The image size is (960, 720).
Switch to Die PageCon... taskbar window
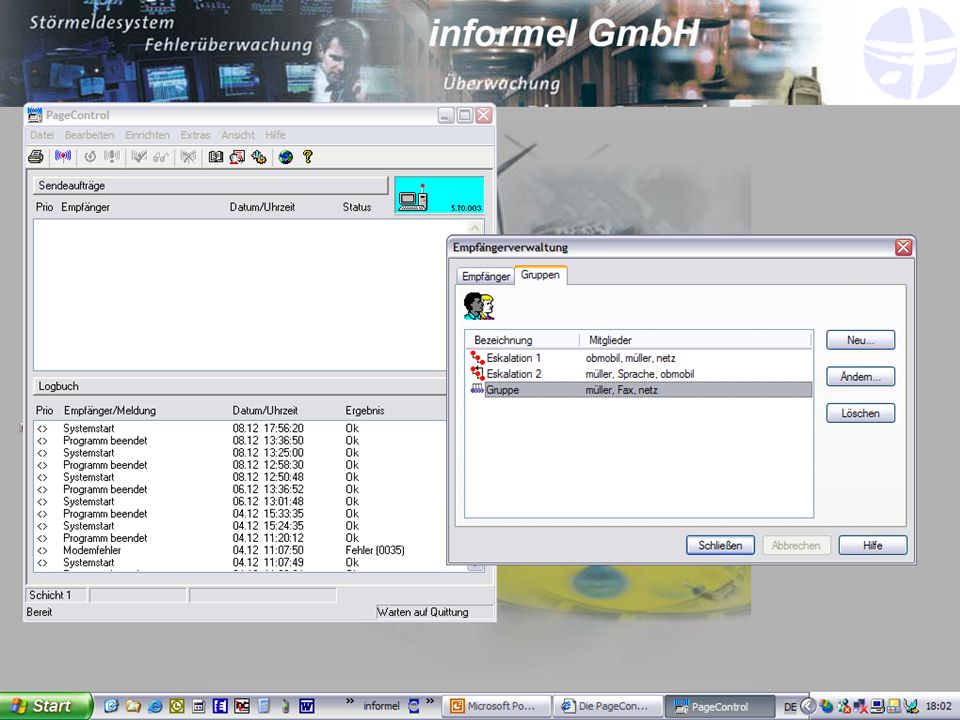[608, 706]
